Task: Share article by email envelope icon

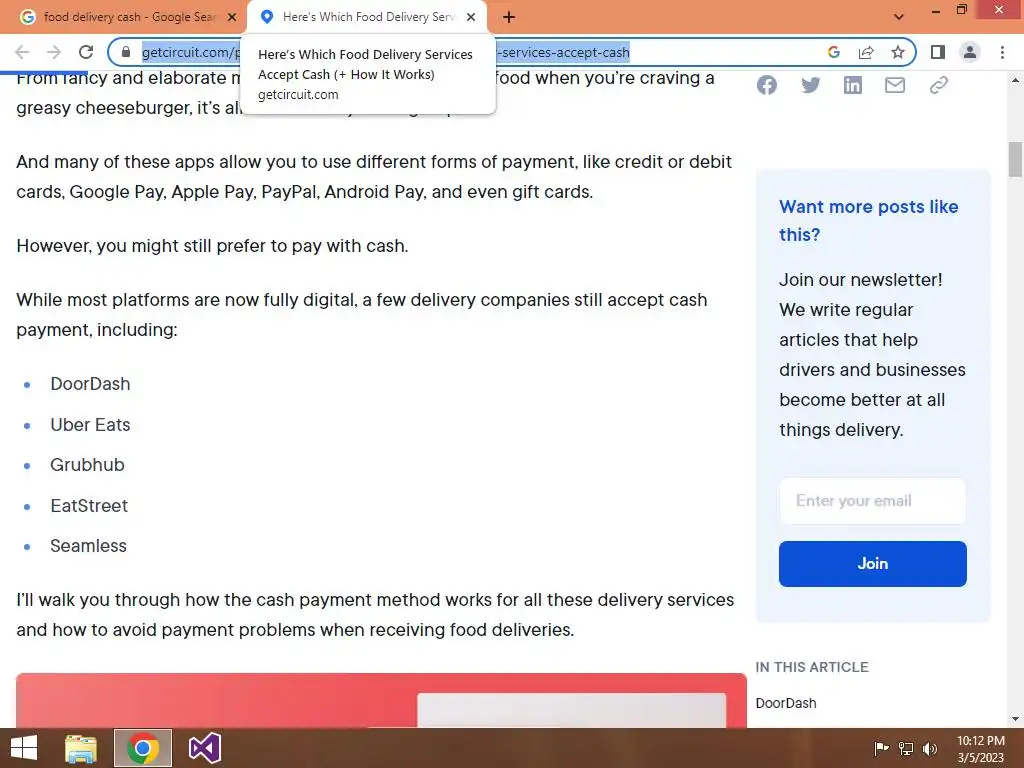Action: (895, 85)
